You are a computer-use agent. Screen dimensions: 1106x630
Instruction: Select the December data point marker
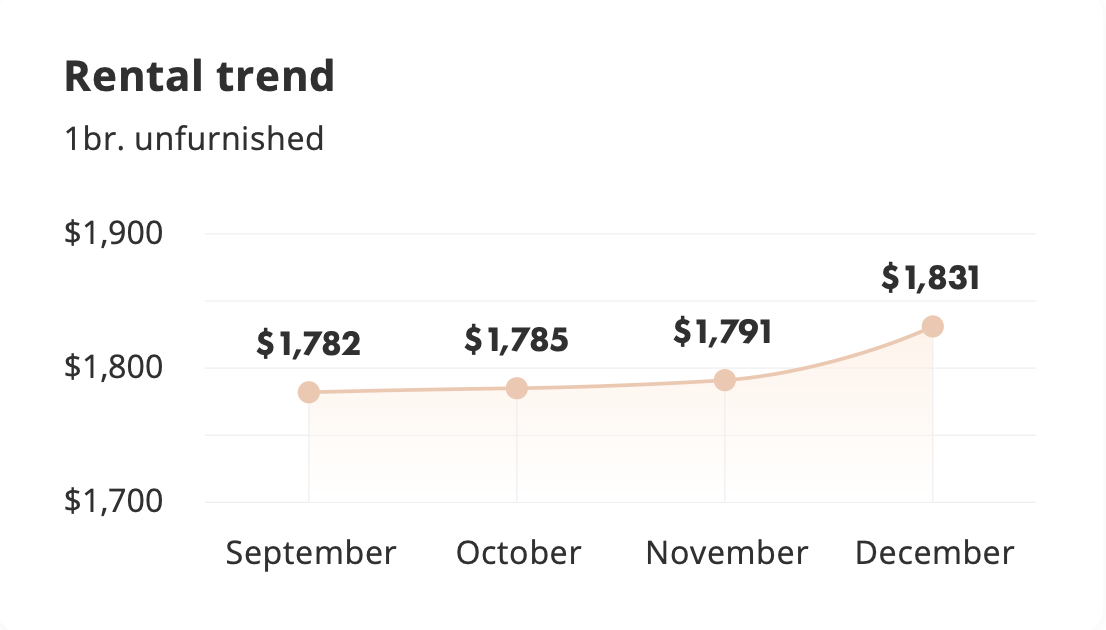tap(932, 327)
